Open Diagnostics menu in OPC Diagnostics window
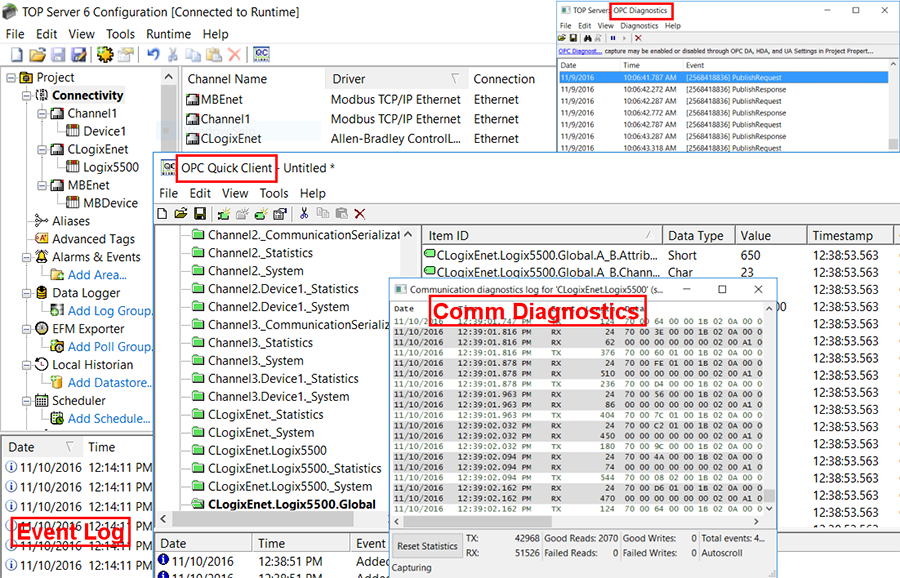The height and width of the screenshot is (578, 900). [639, 26]
